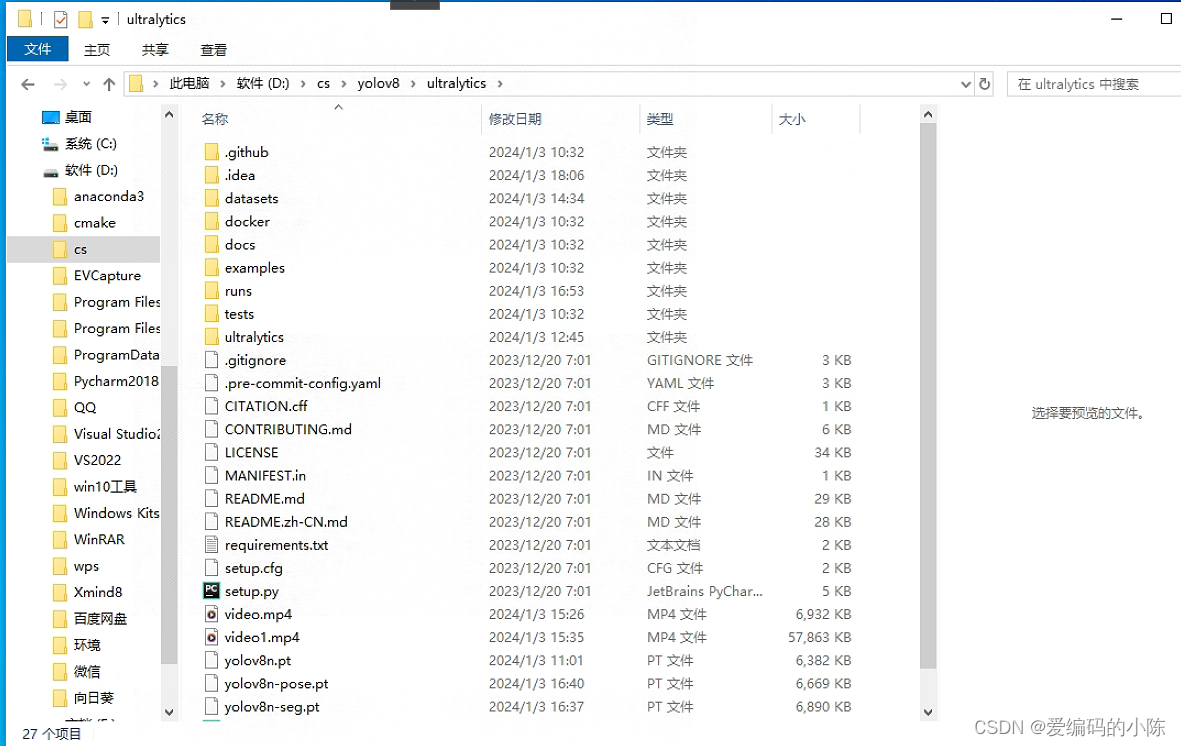The image size is (1181, 746).
Task: Open recent locations dropdown arrow
Action: (87, 84)
